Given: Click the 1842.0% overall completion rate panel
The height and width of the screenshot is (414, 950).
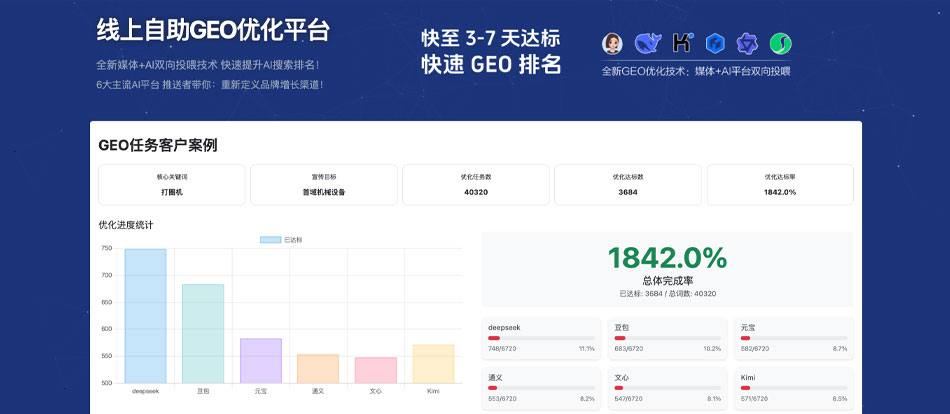Looking at the screenshot, I should 667,269.
